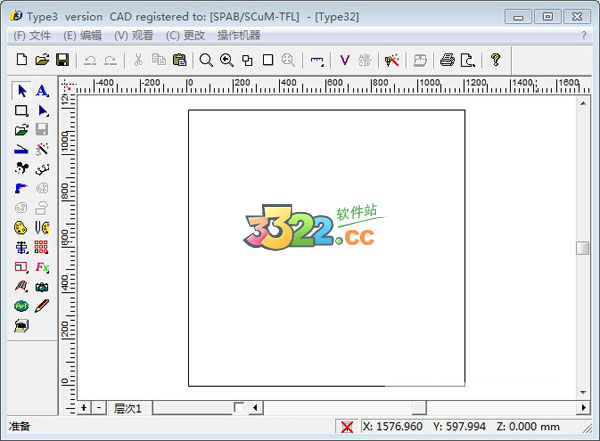Click the vertical scrollbar down arrow

583,392
